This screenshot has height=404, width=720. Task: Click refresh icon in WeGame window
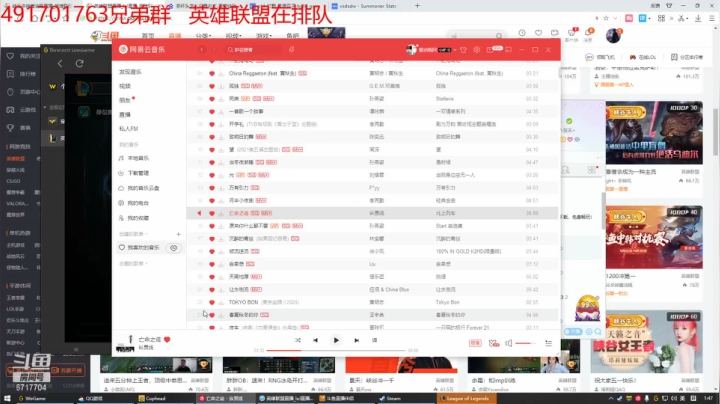point(79,64)
